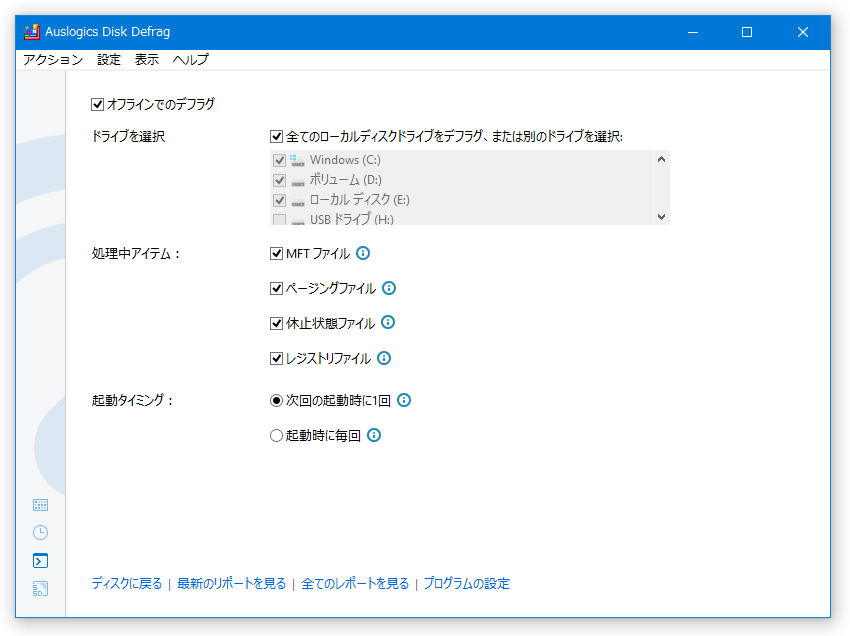Click the info icon next to レジストリファイル
The height and width of the screenshot is (636, 850).
[x=384, y=358]
